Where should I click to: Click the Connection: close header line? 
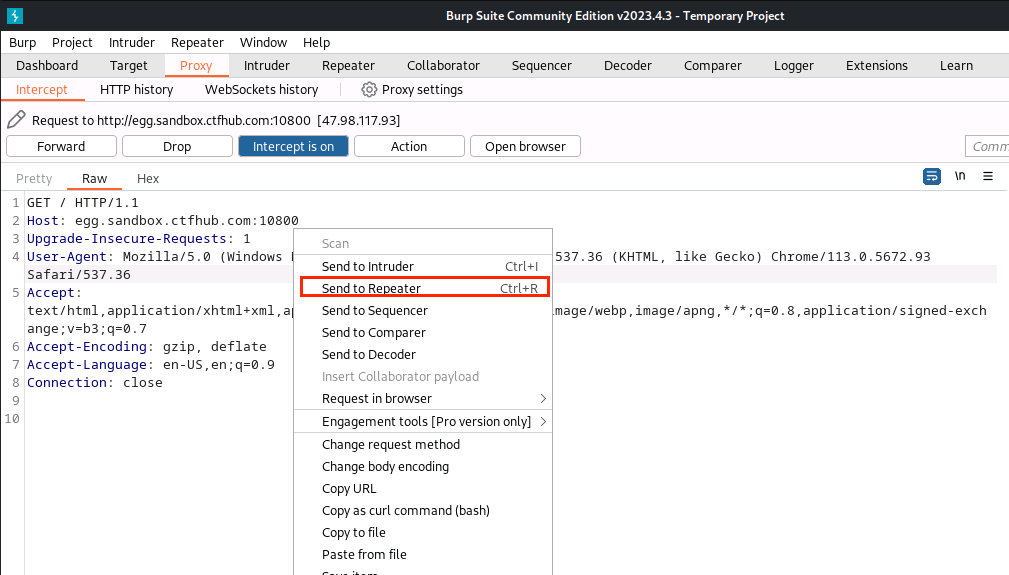pos(95,383)
